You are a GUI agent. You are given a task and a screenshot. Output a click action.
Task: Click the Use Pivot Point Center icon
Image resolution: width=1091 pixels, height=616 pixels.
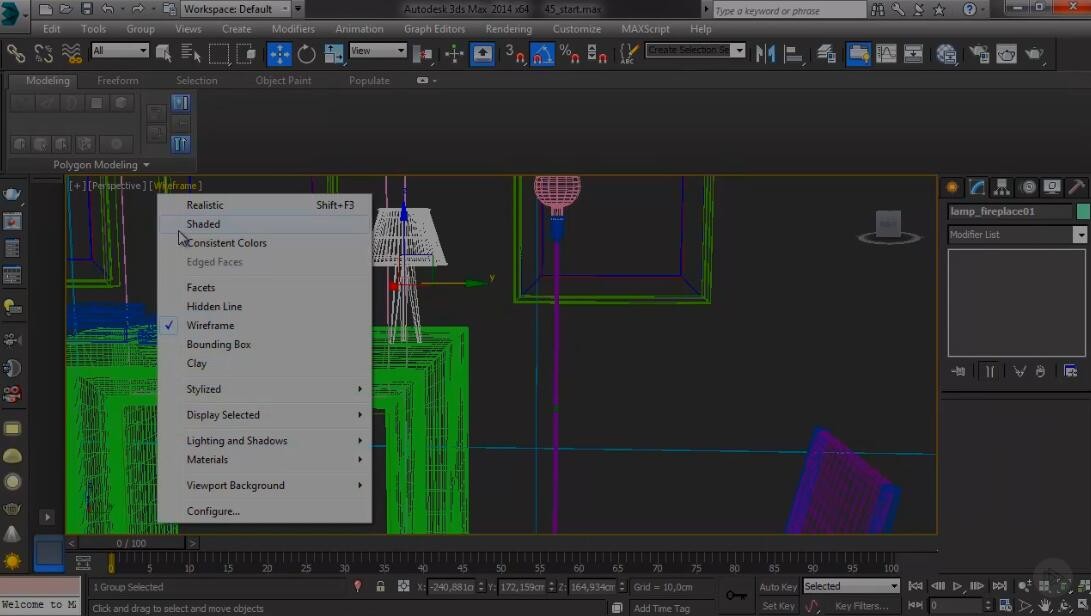tap(422, 54)
